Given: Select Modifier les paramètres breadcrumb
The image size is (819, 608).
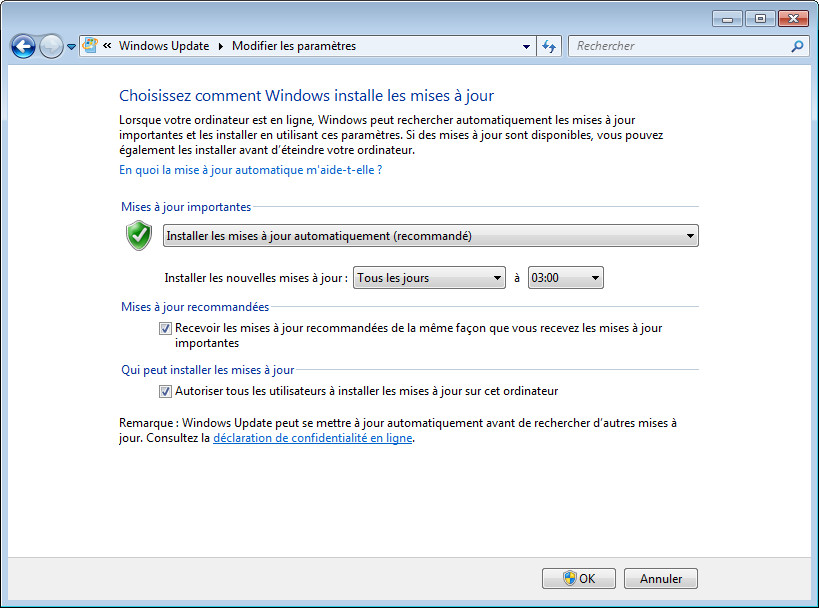Looking at the screenshot, I should [294, 46].
